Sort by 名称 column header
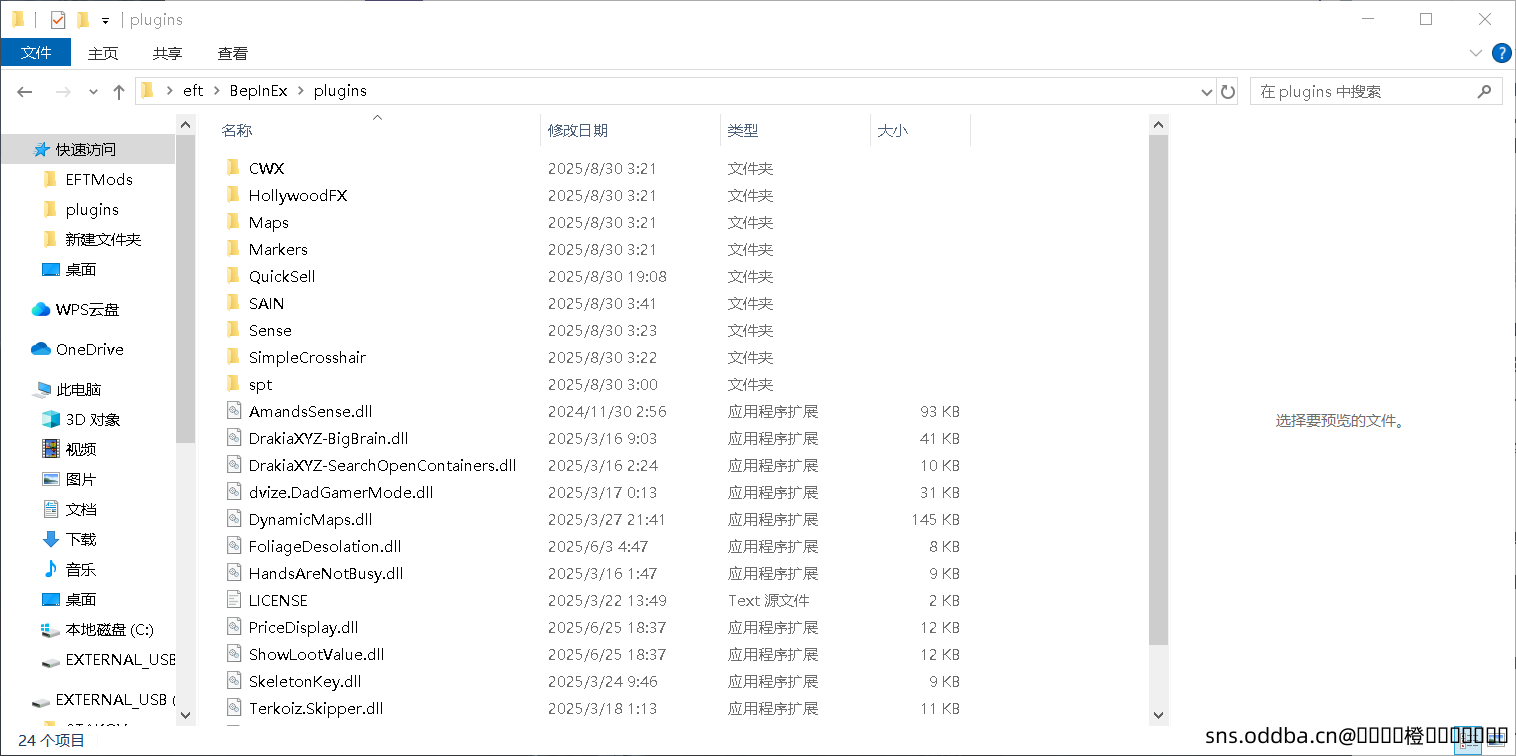The height and width of the screenshot is (756, 1516). coord(237,130)
